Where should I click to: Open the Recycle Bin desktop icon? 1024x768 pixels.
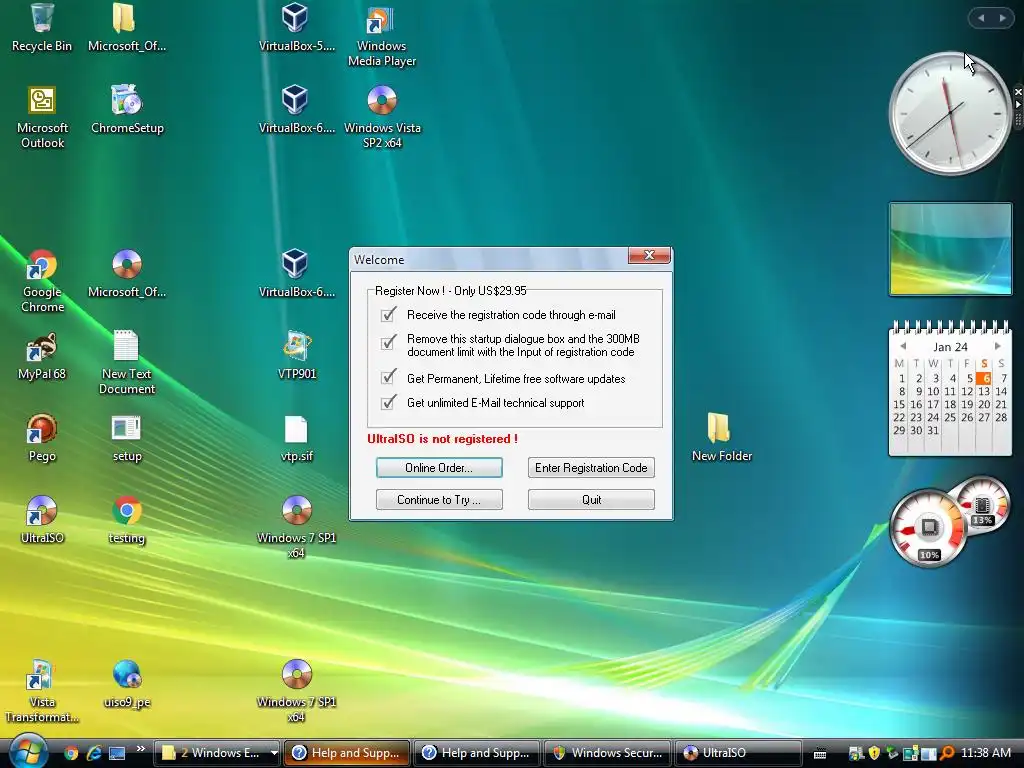point(42,27)
